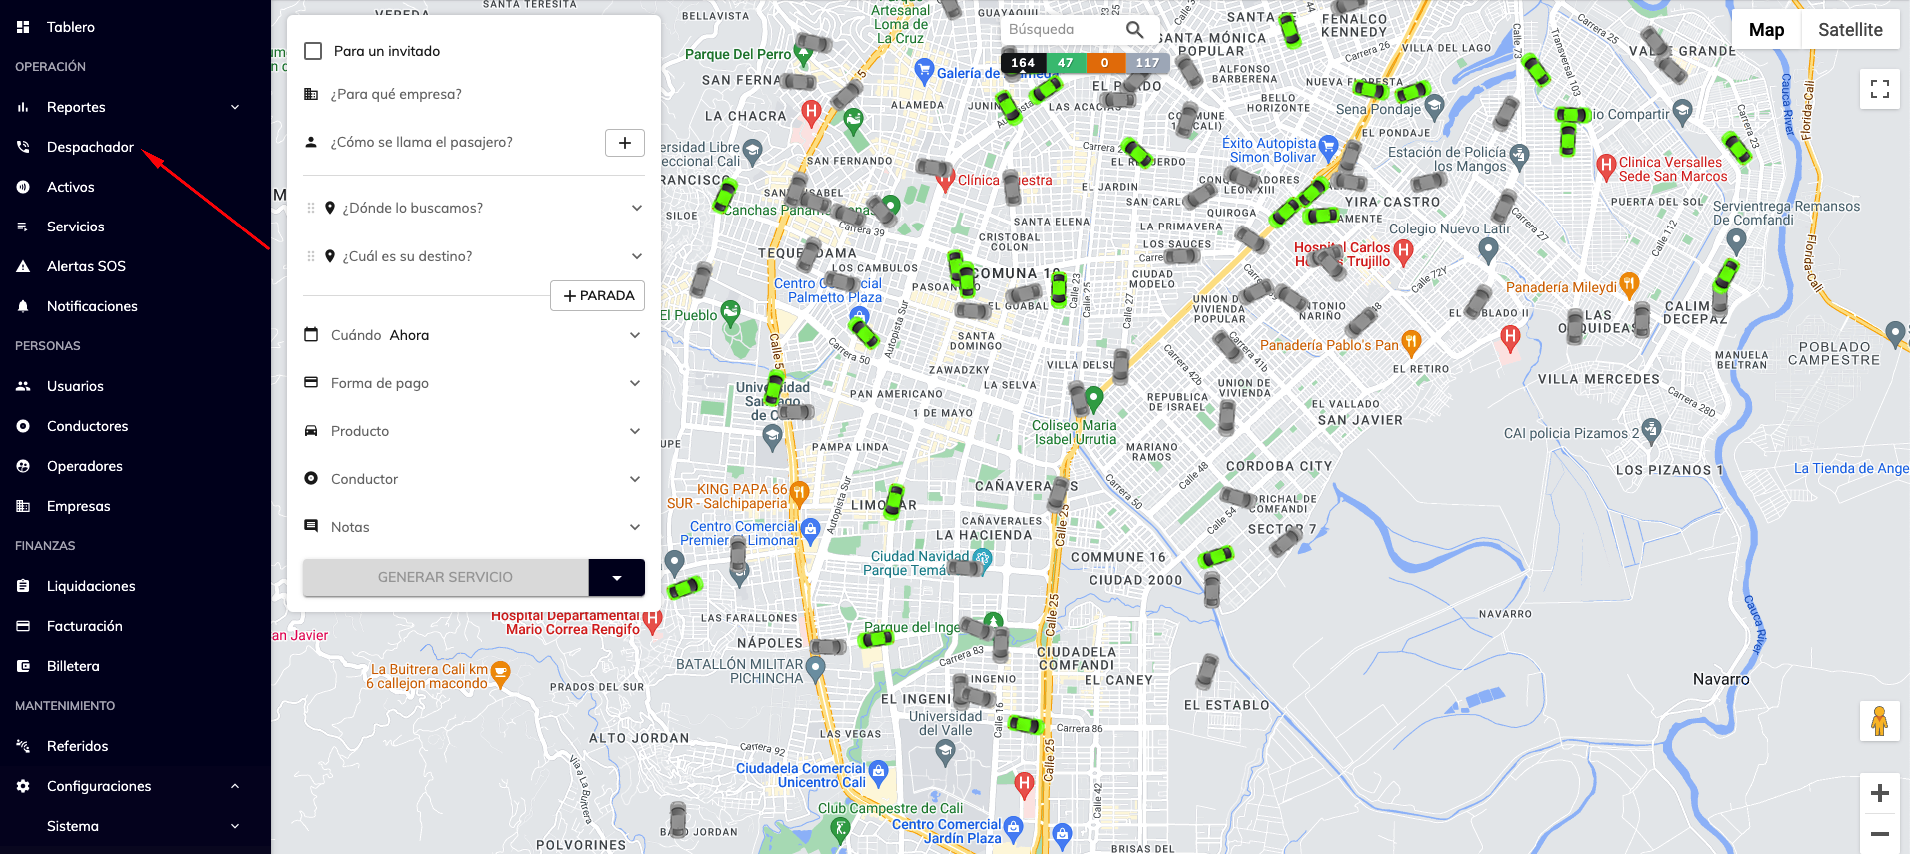Viewport: 1910px width, 854px height.
Task: Click the Billetera wallet icon
Action: tap(23, 666)
